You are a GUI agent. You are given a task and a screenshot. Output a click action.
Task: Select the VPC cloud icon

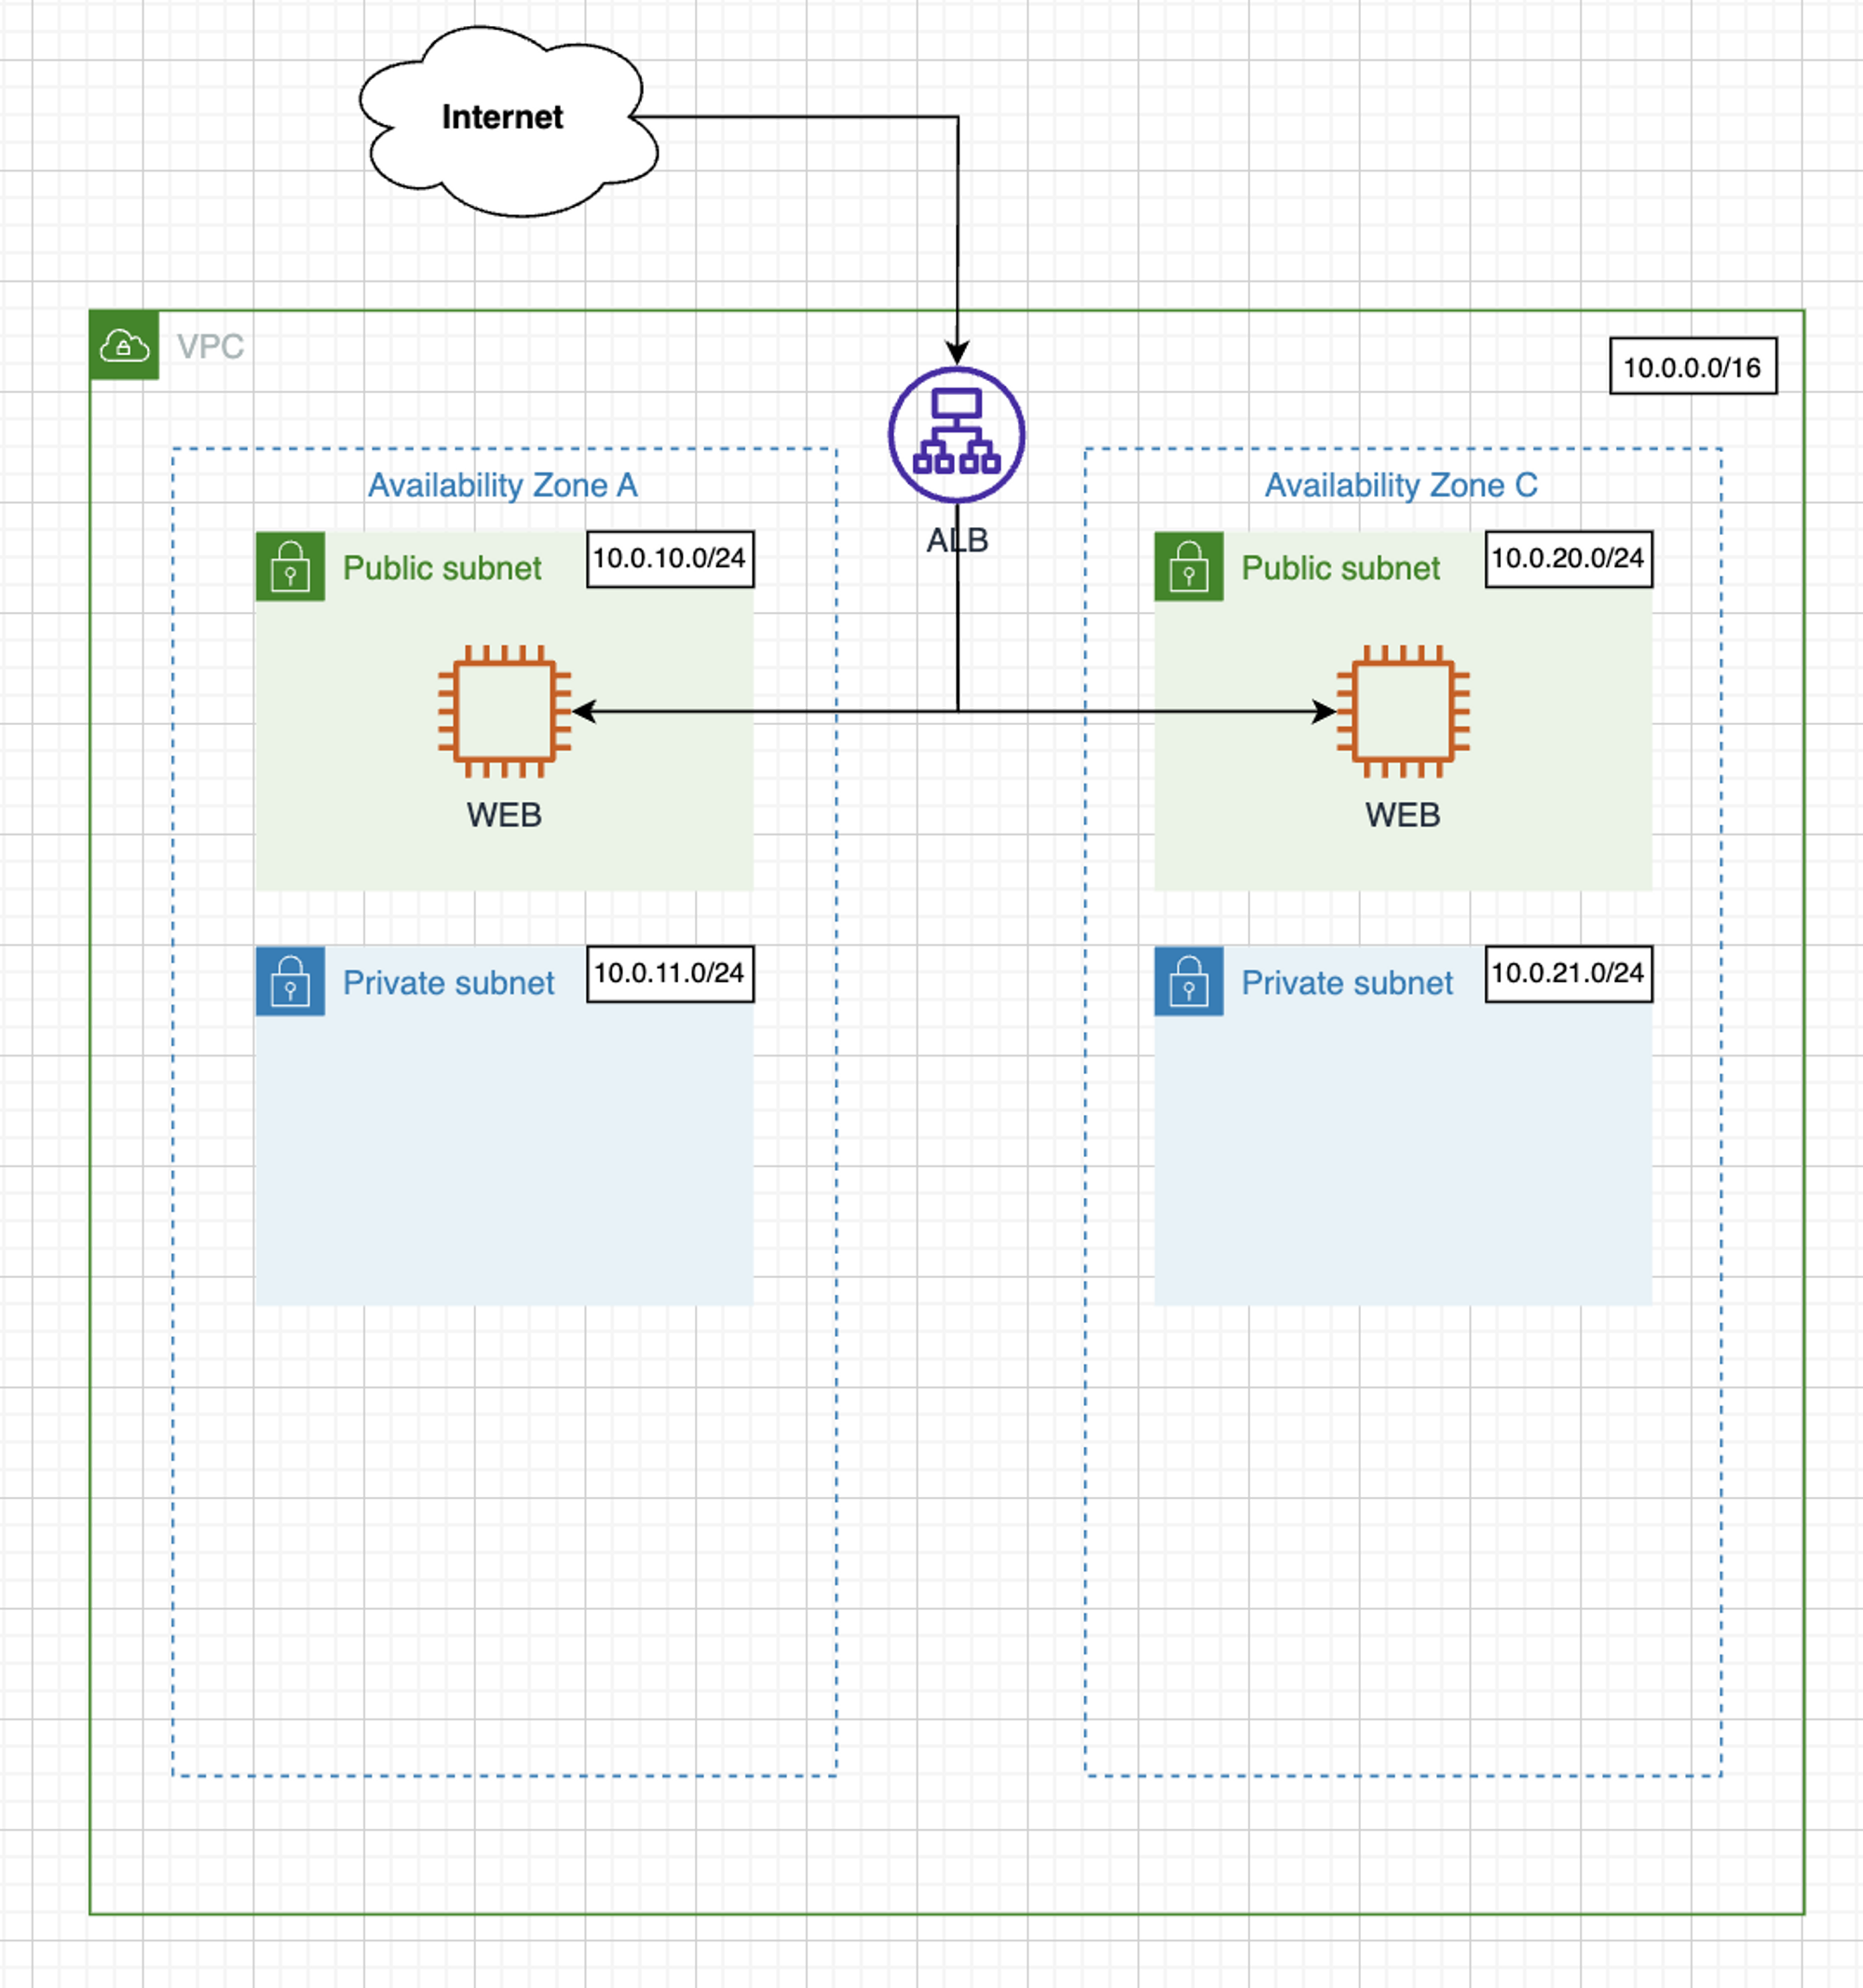coord(124,346)
